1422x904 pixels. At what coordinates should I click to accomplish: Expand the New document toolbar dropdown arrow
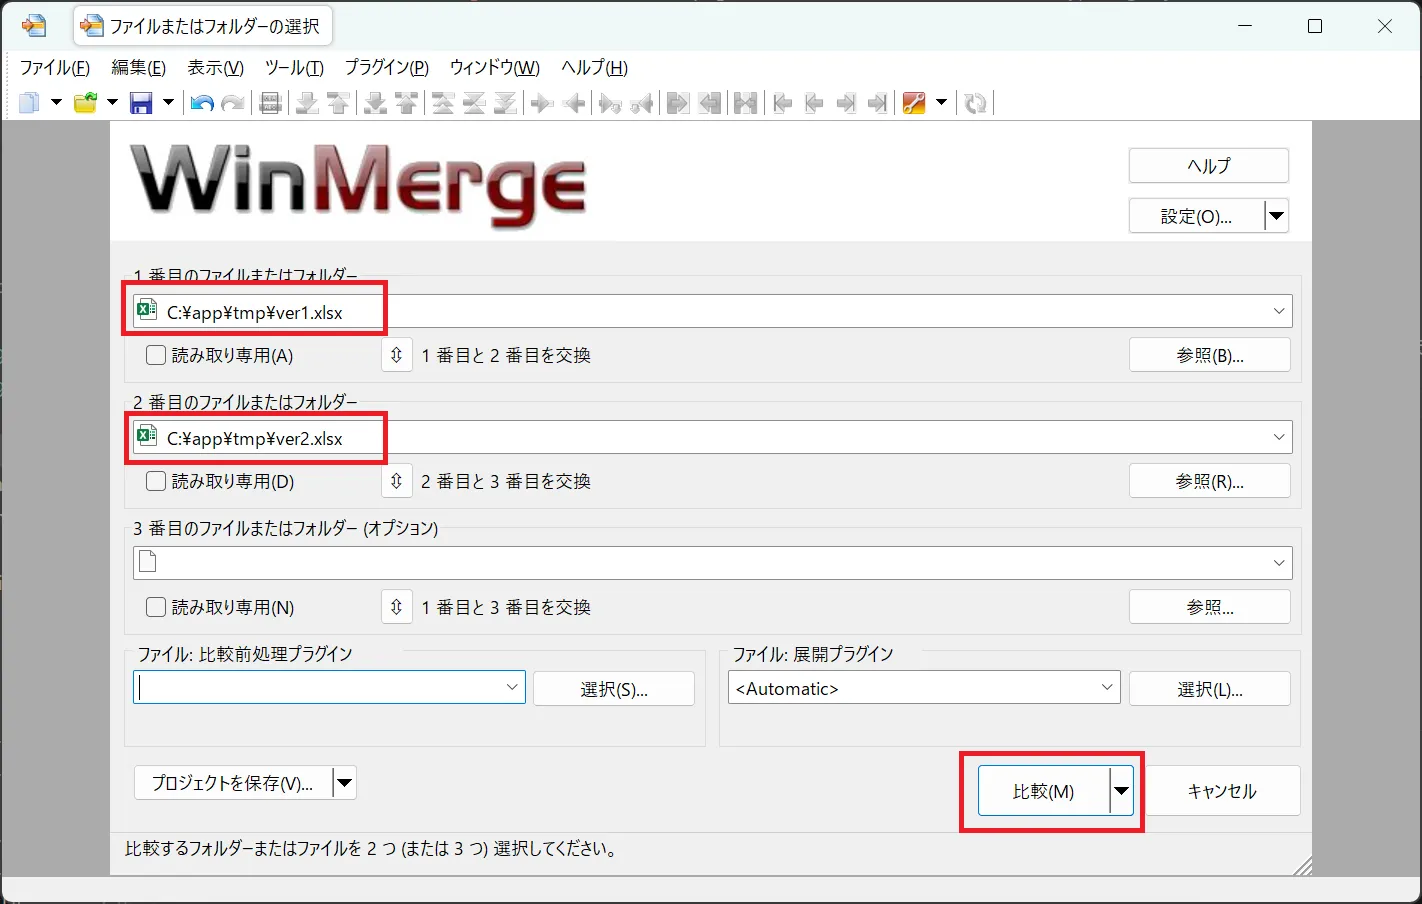pyautogui.click(x=56, y=102)
